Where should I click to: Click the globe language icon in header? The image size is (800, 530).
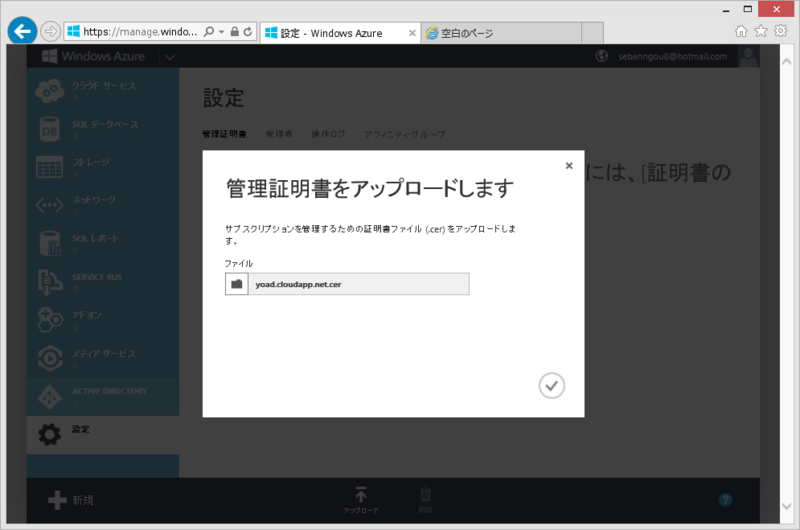(x=602, y=56)
